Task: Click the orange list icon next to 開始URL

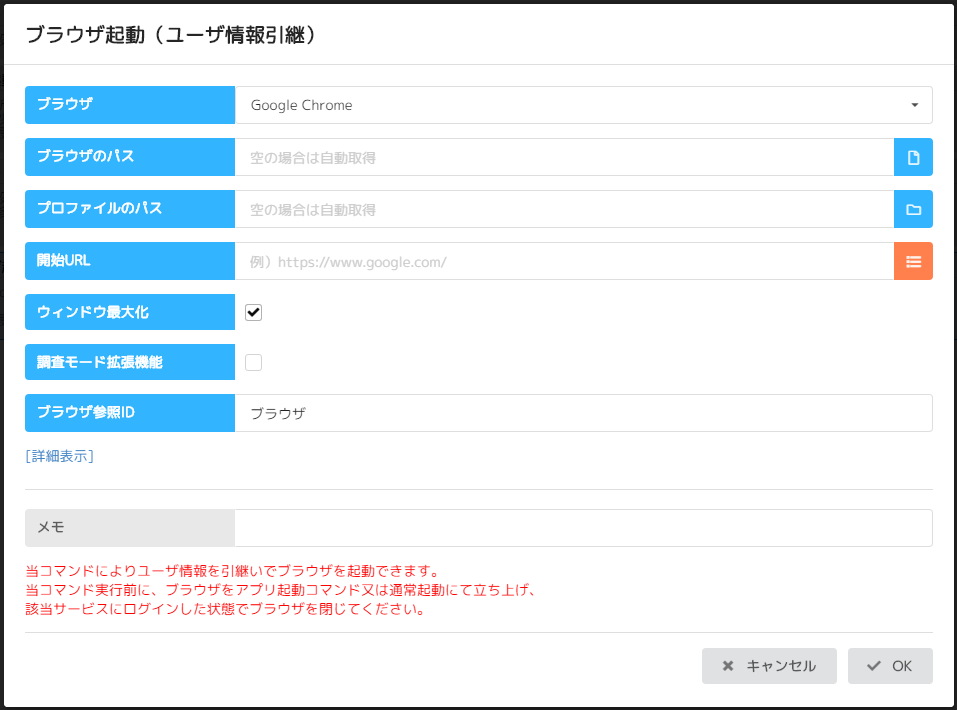Action: (913, 261)
